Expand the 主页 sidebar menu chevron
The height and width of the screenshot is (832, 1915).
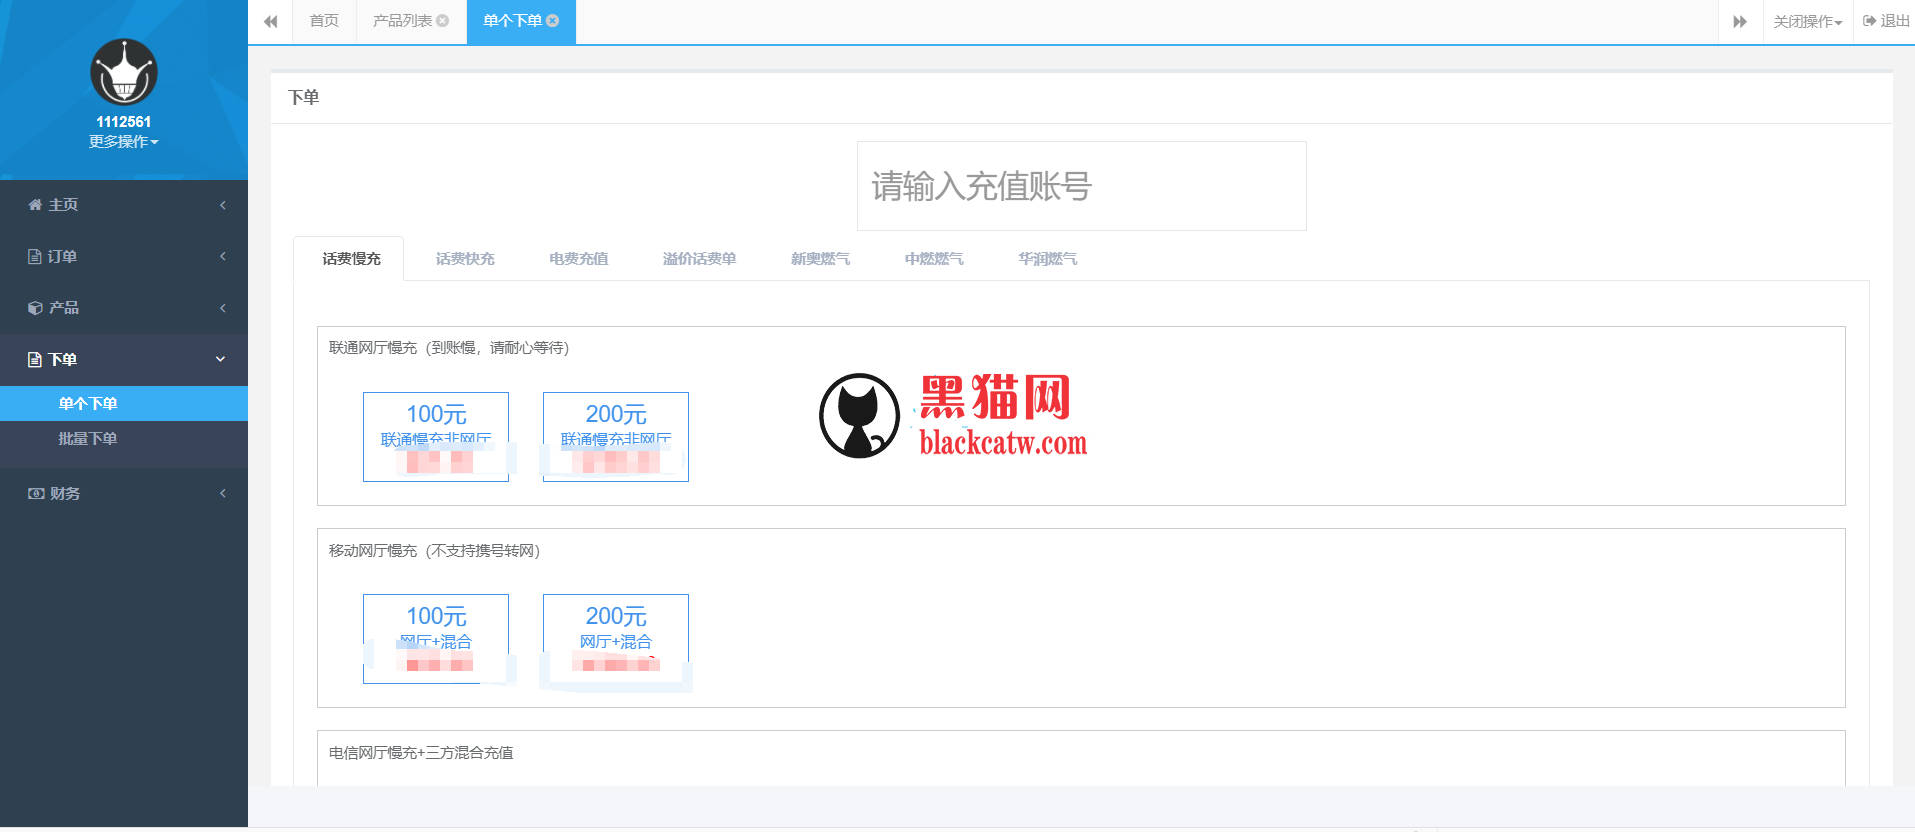point(223,205)
